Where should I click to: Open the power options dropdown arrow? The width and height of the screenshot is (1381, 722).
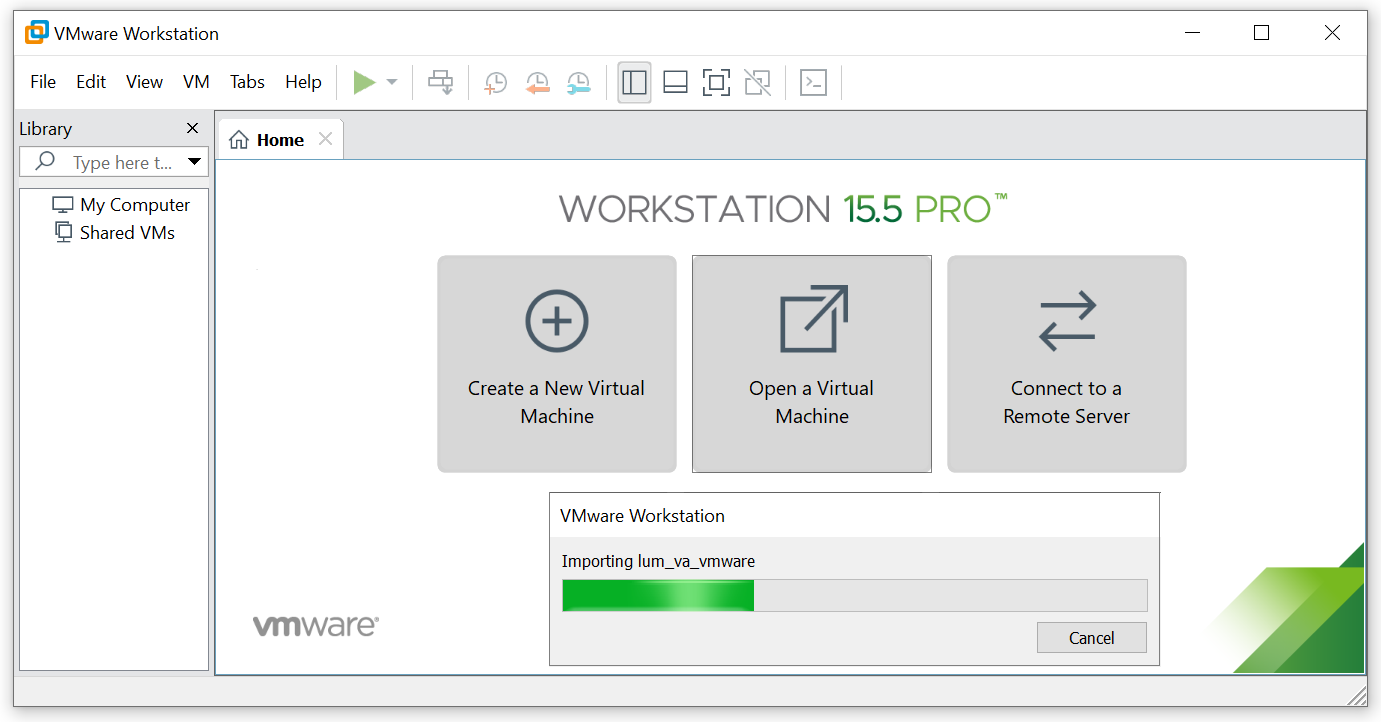(x=390, y=82)
